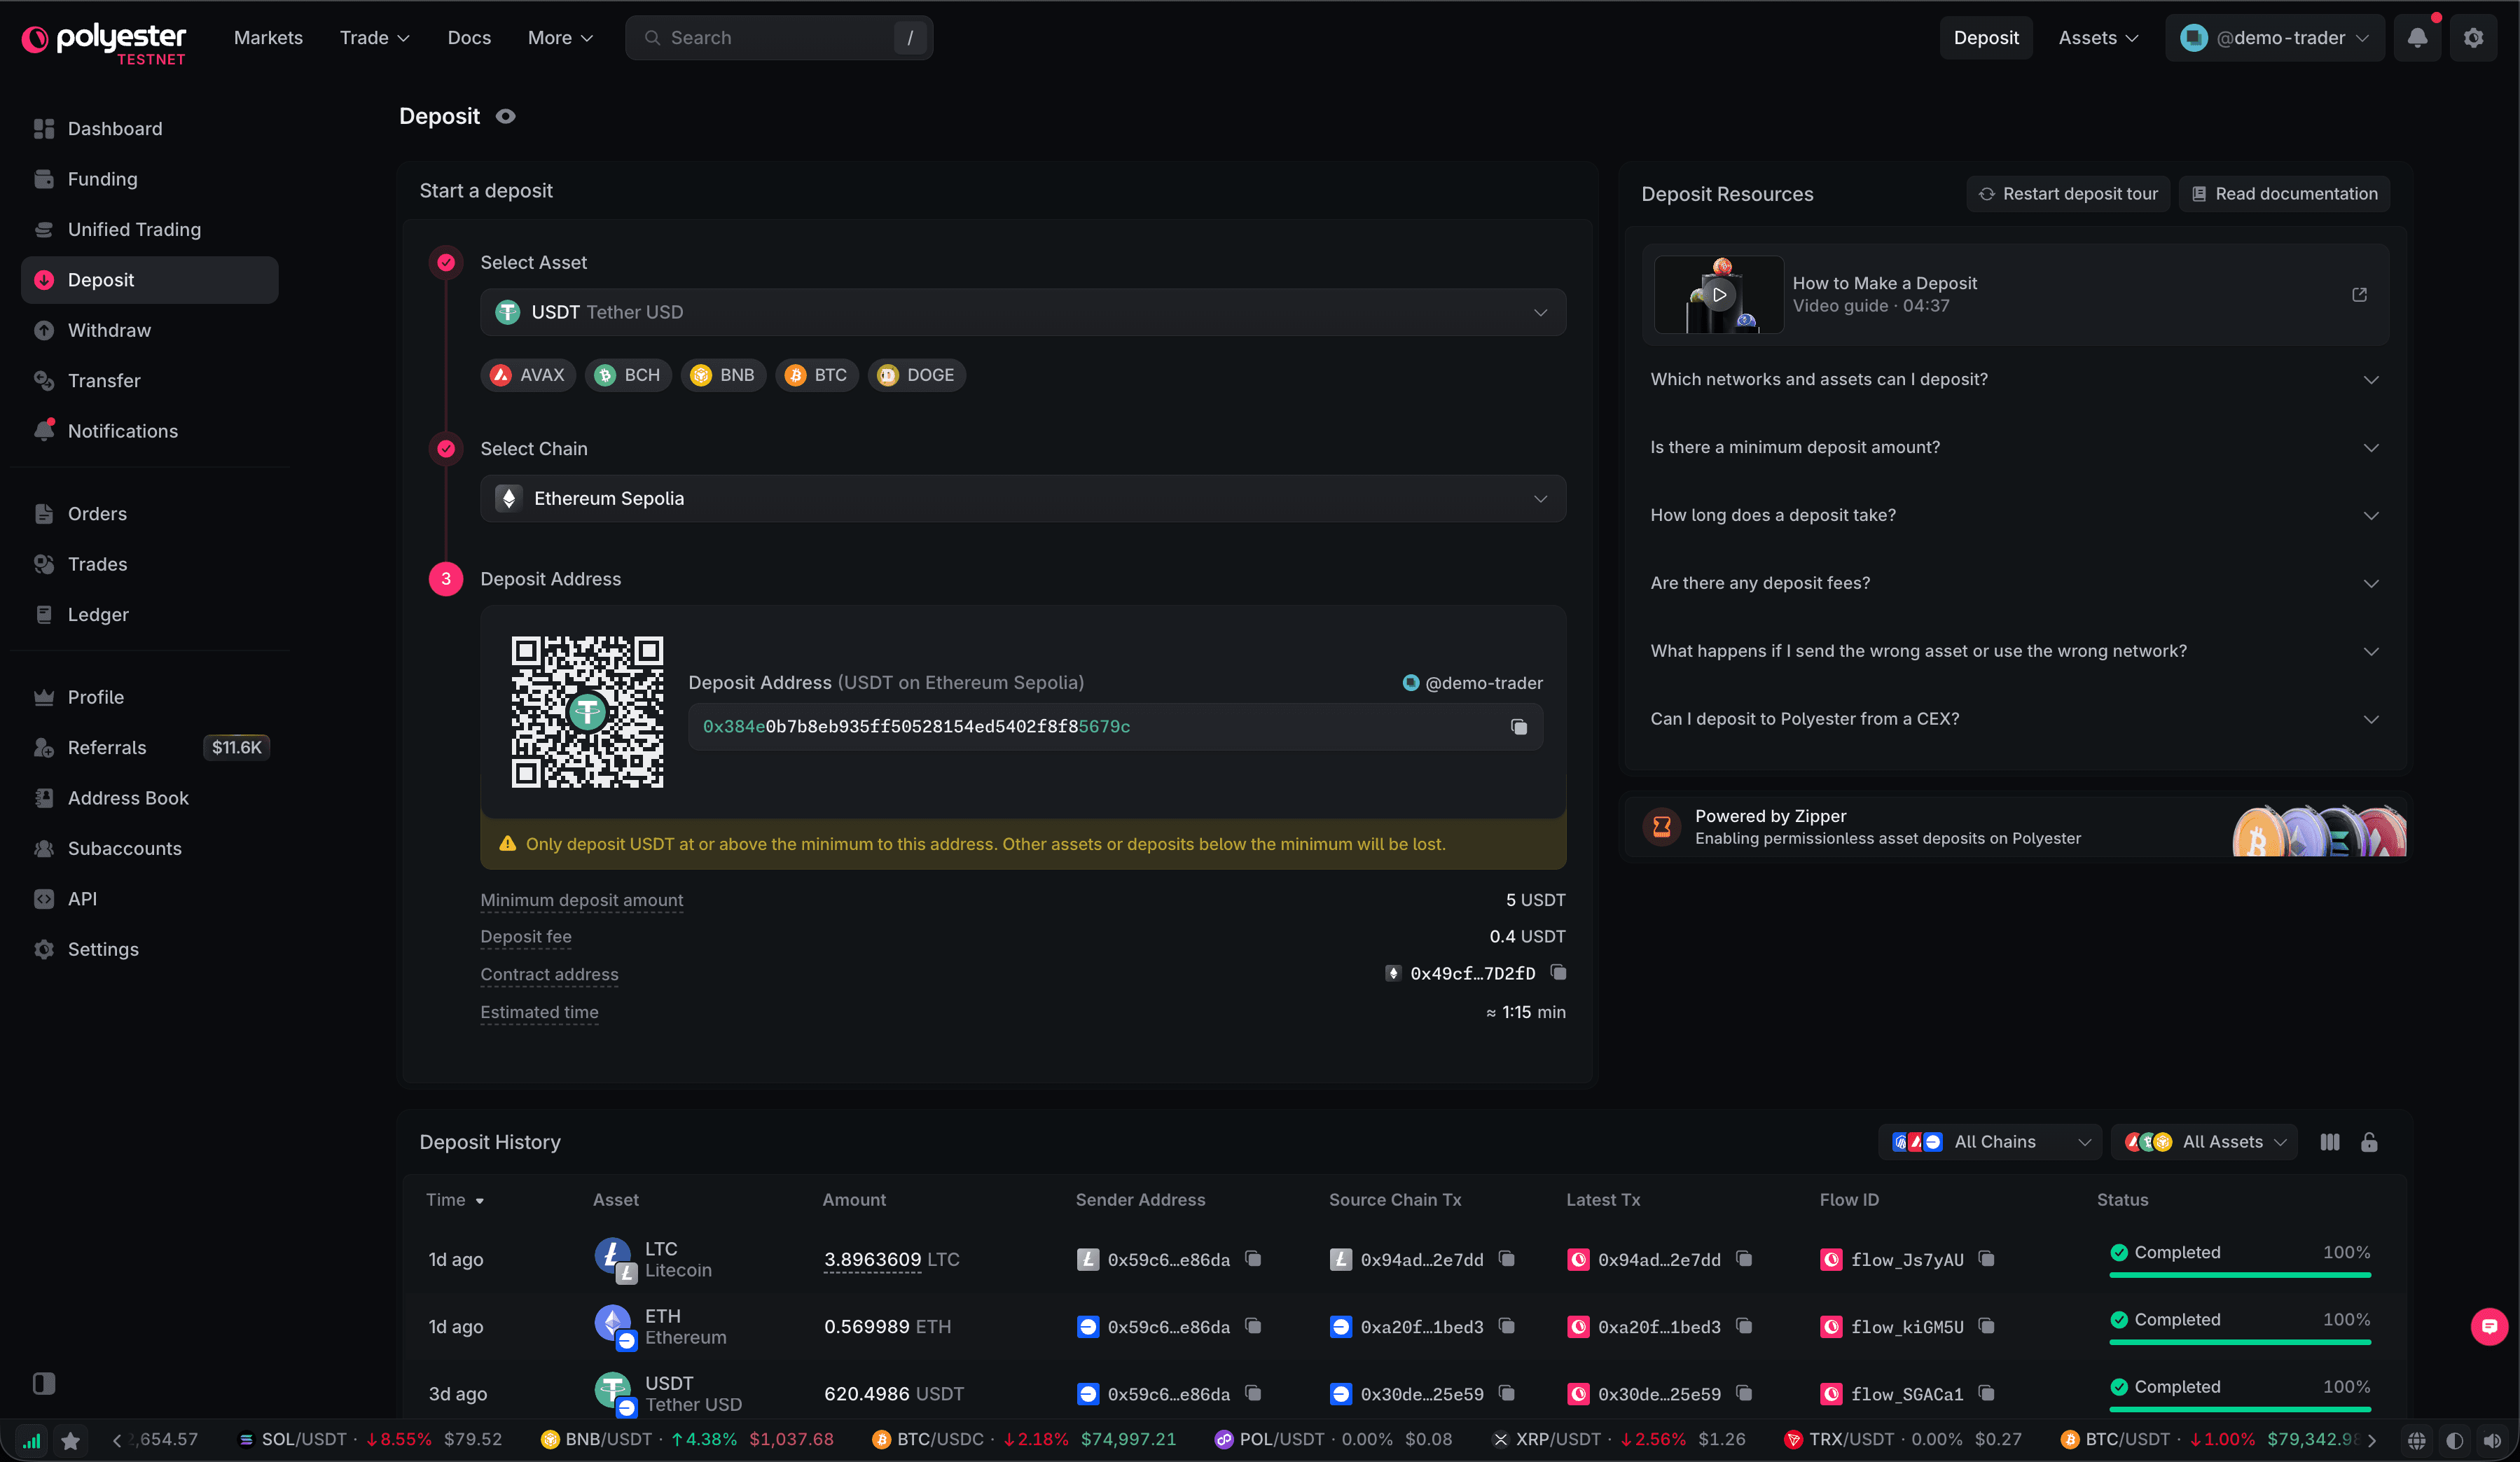This screenshot has width=2520, height=1462.
Task: Copy the flow_Js7yAU flow ID
Action: (1987, 1259)
